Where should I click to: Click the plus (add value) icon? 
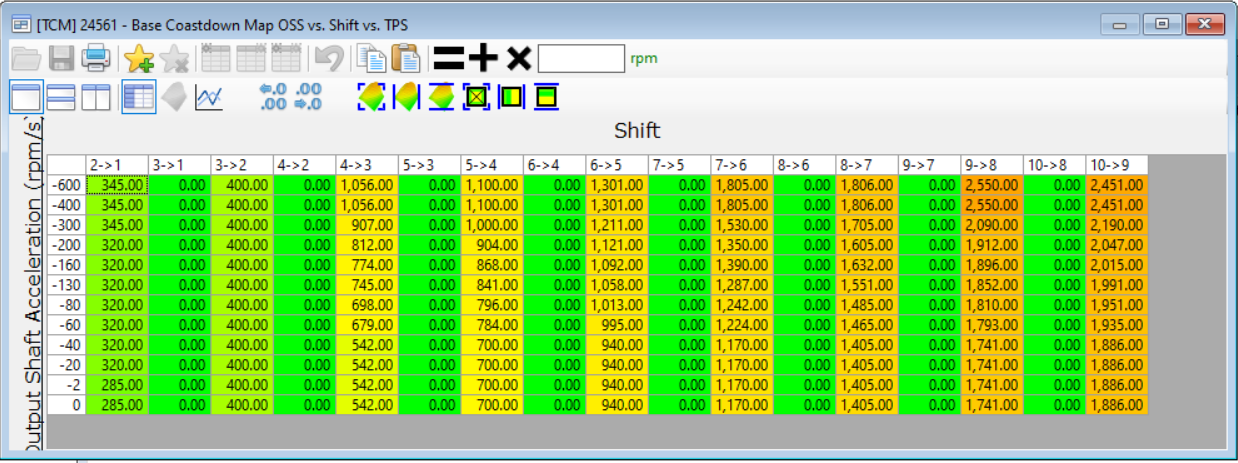point(483,59)
